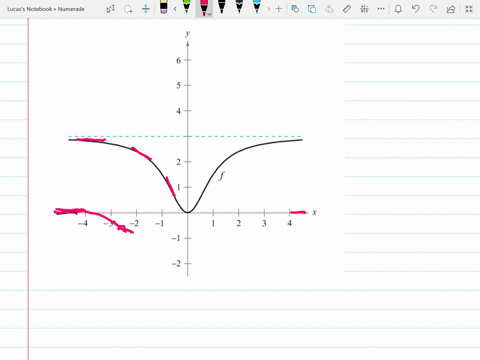Open the notifications bell
480x360 pixels.
click(x=398, y=9)
